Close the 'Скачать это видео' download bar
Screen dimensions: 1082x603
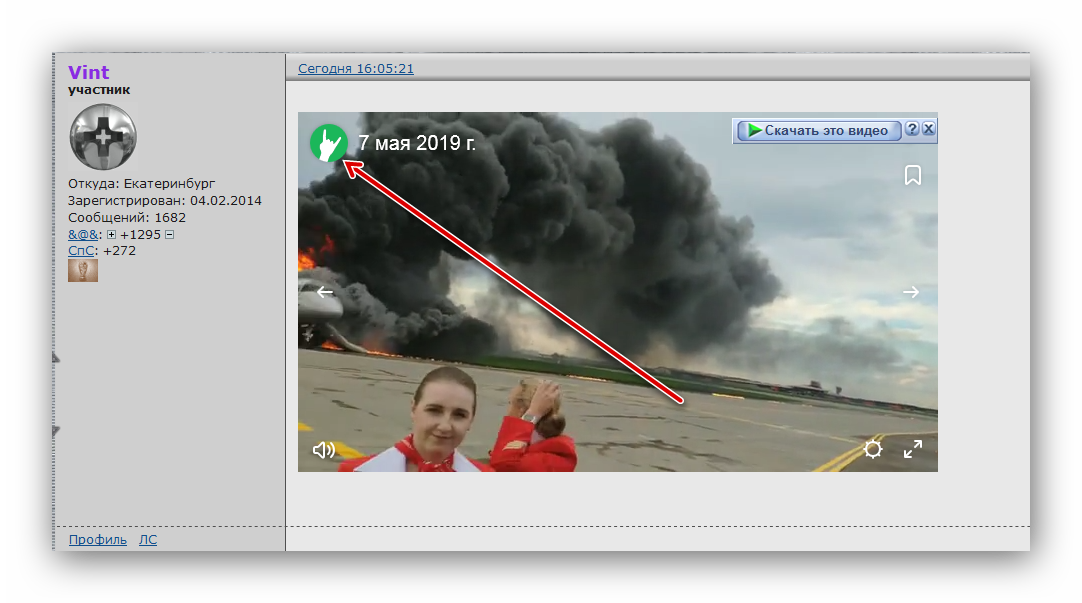(x=928, y=130)
